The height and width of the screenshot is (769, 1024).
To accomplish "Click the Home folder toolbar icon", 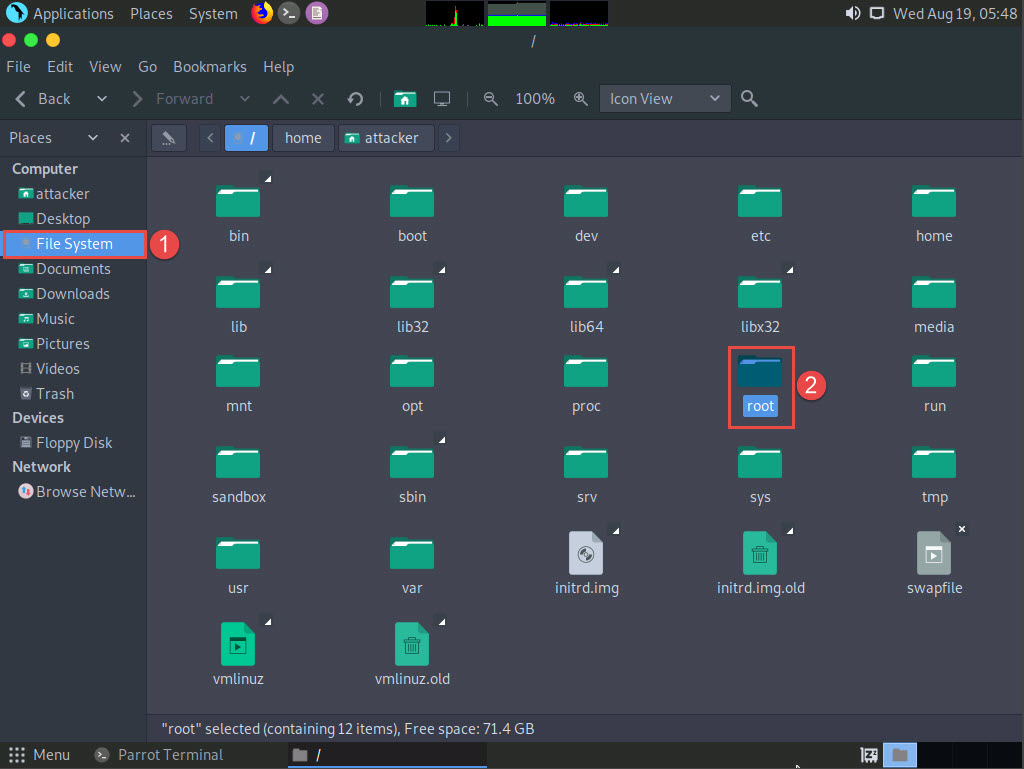I will pyautogui.click(x=405, y=99).
